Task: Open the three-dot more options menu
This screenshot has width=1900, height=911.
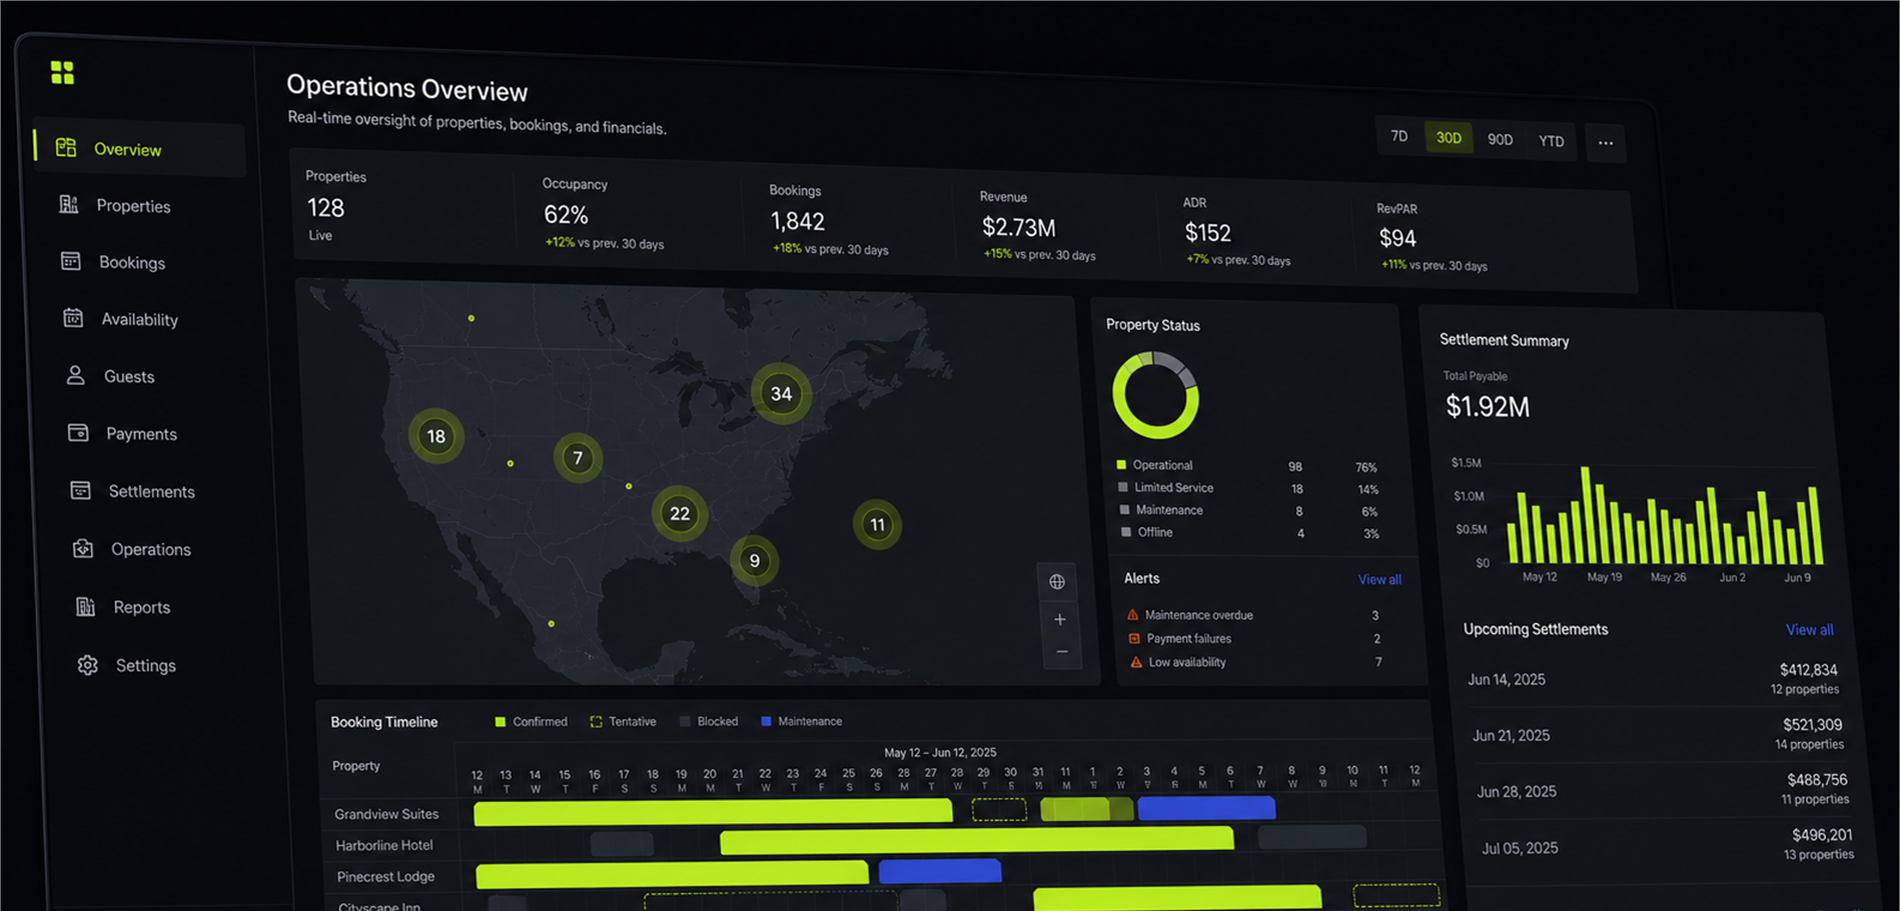Action: 1605,143
